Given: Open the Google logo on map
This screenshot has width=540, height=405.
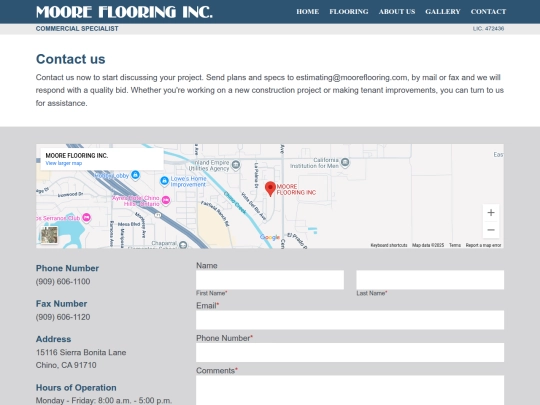Looking at the screenshot, I should [270, 237].
